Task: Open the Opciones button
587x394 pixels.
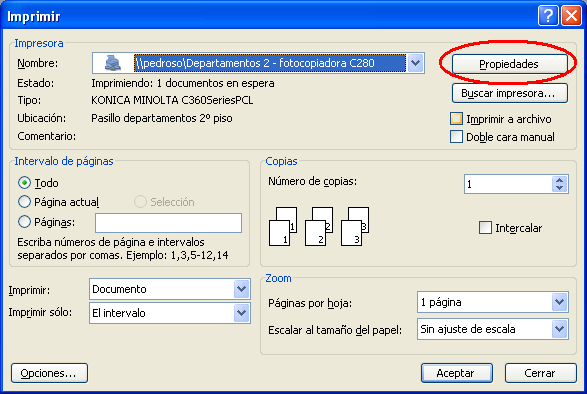Action: 49,373
